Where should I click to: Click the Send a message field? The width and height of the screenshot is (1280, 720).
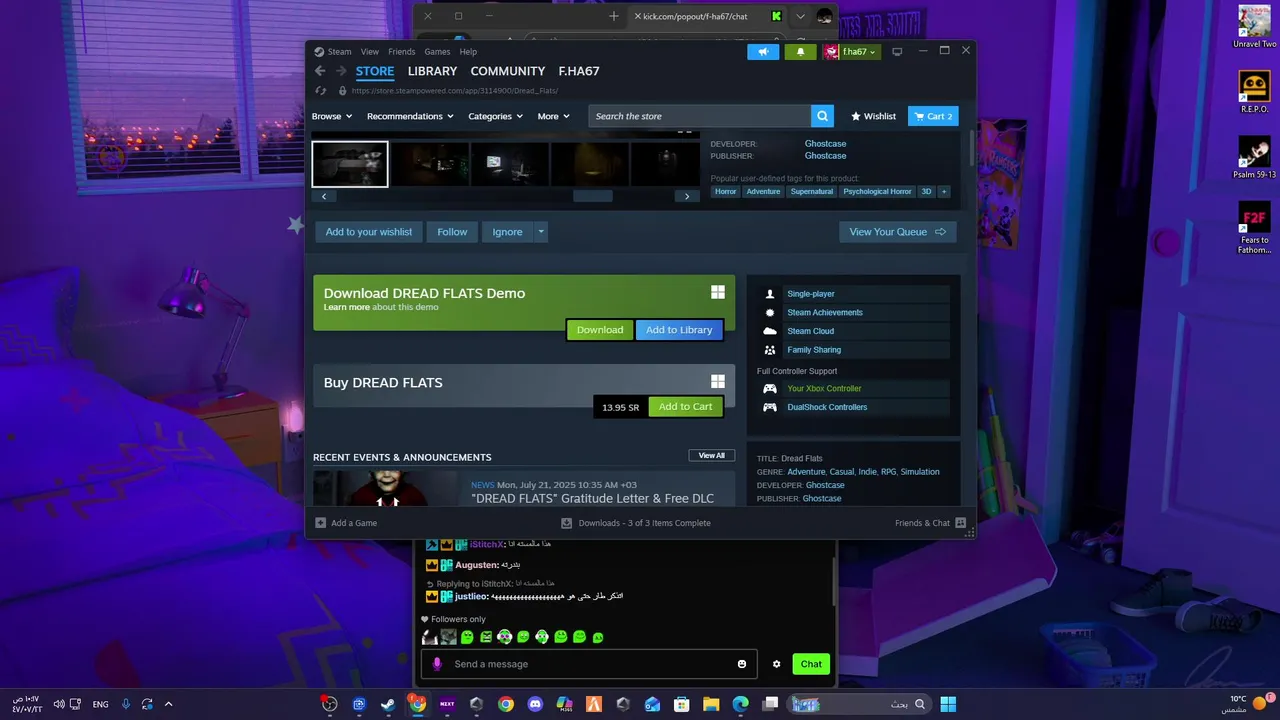tap(590, 664)
